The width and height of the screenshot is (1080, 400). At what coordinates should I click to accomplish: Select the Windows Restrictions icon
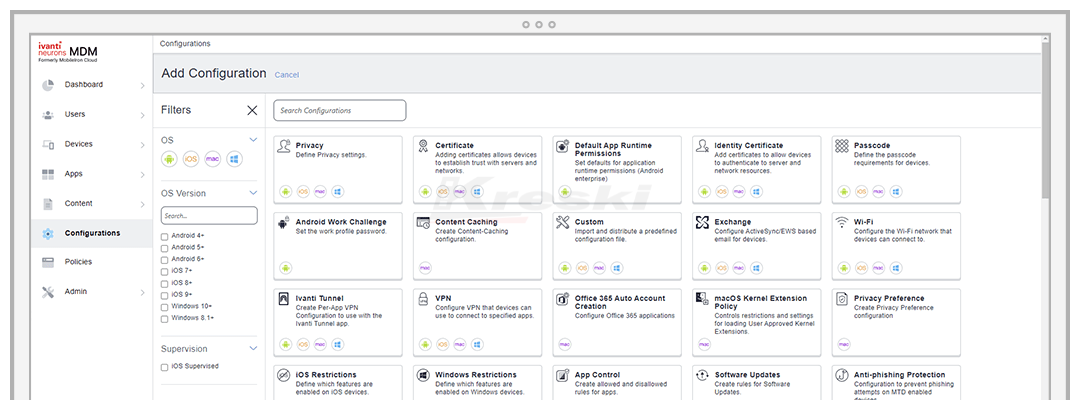(423, 375)
